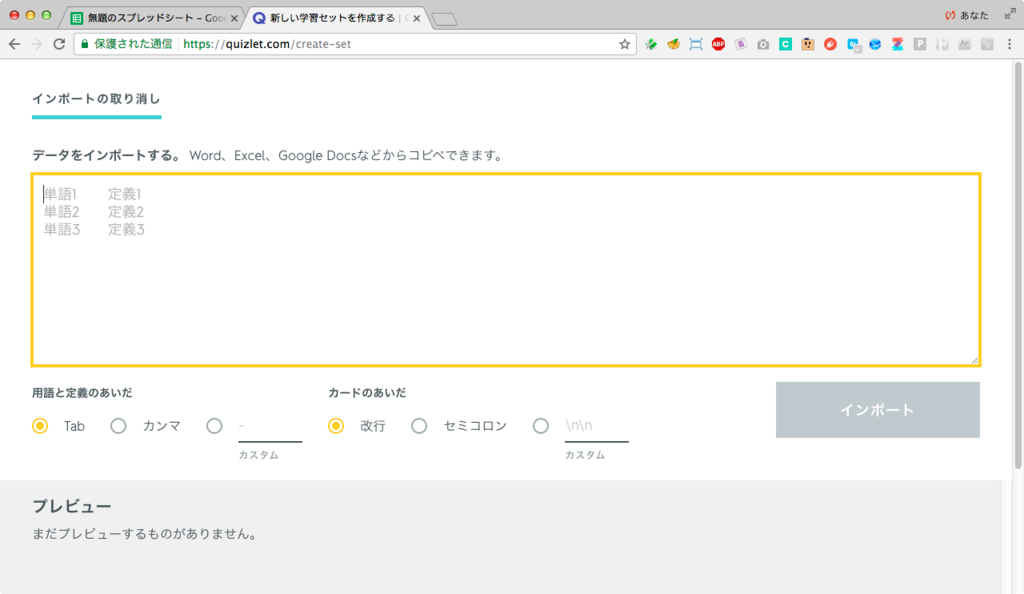Open a new browser tab
1024x594 pixels.
(445, 20)
